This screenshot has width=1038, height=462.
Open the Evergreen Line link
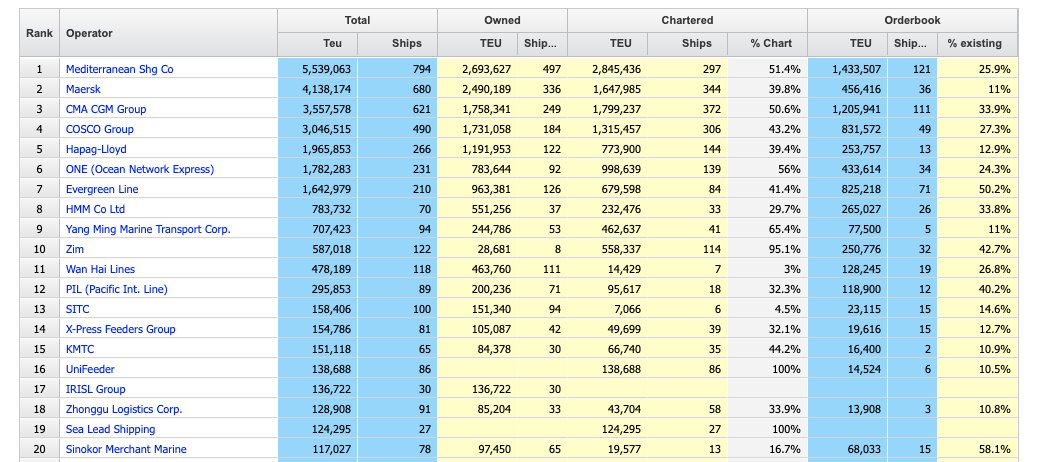coord(102,189)
